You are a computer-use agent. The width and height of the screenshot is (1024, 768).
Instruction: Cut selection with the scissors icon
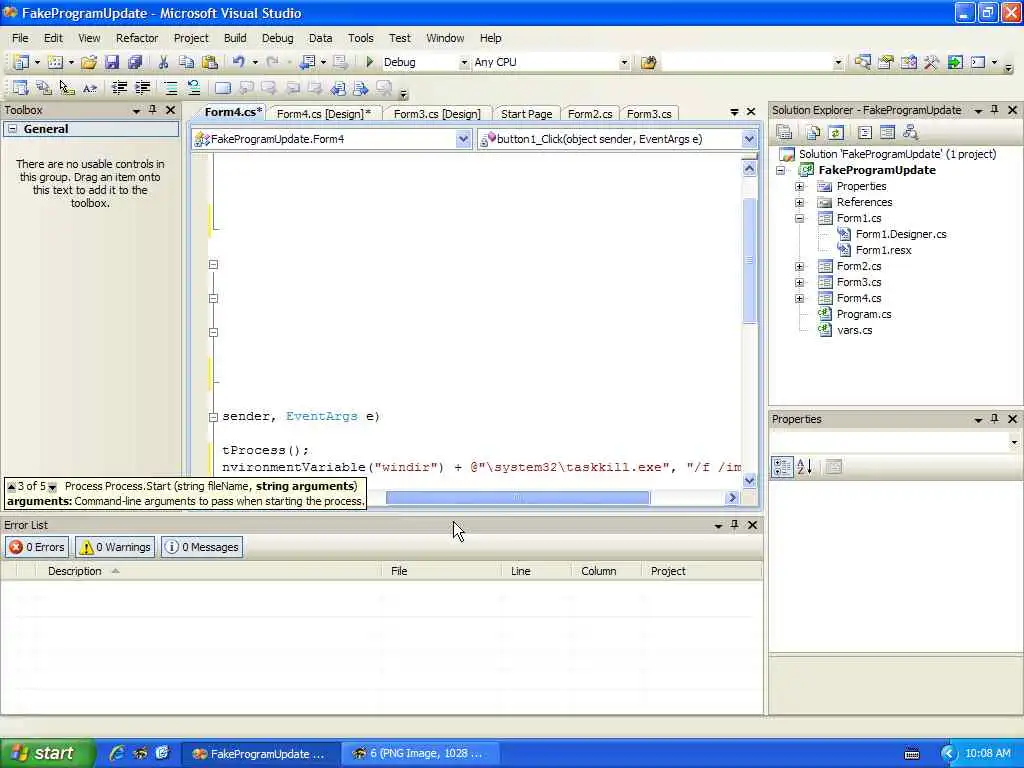[163, 62]
